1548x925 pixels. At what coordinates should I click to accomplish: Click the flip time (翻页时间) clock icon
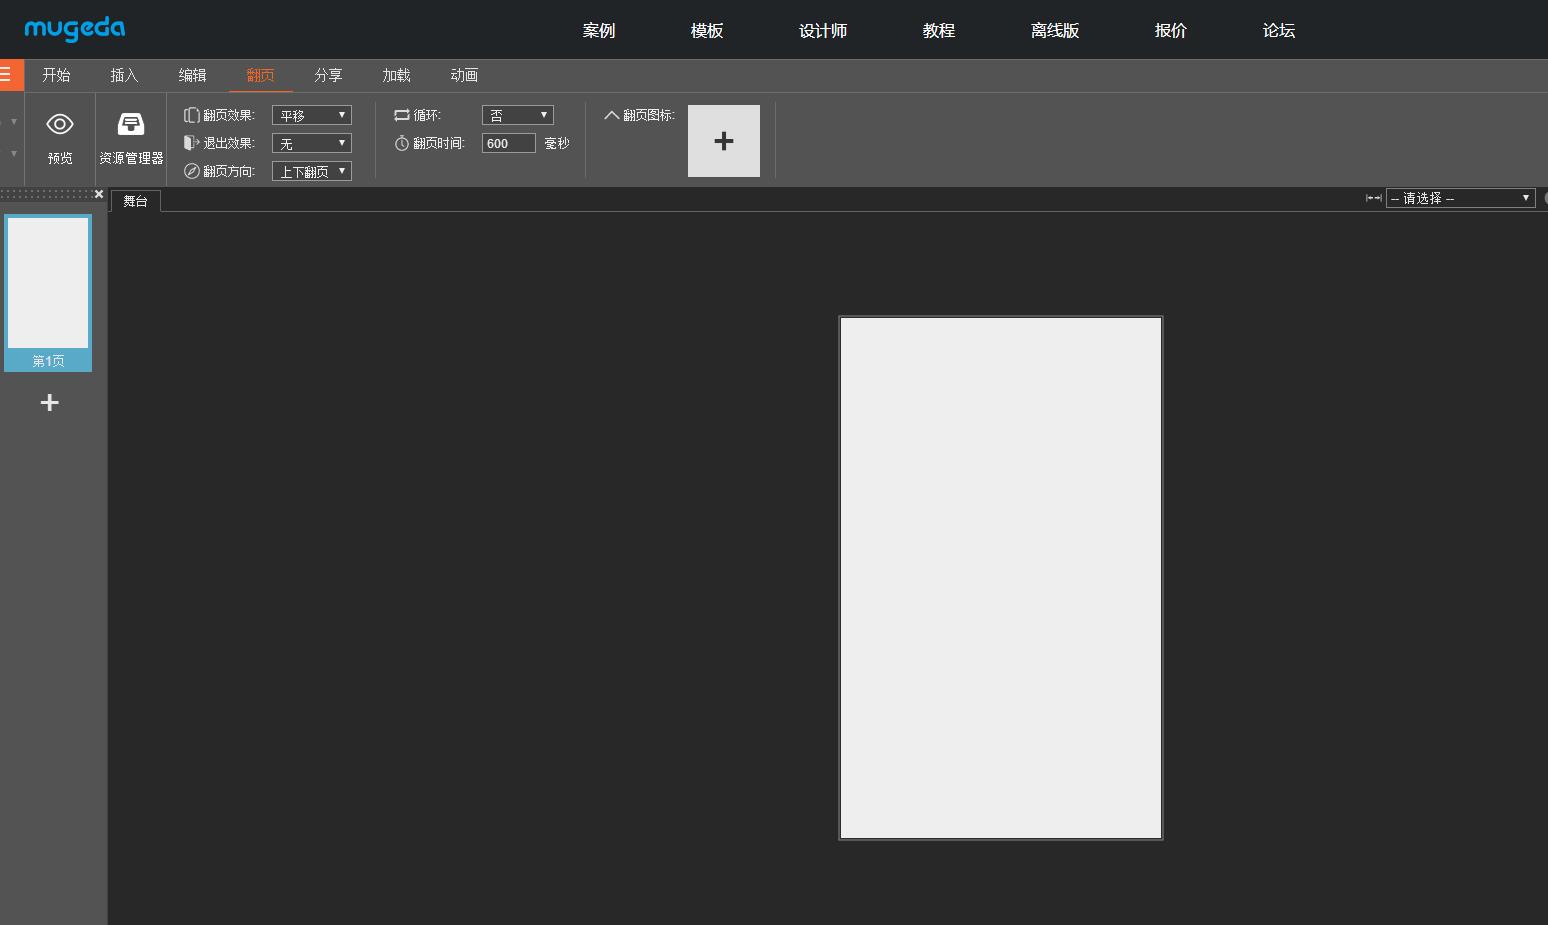pyautogui.click(x=402, y=143)
